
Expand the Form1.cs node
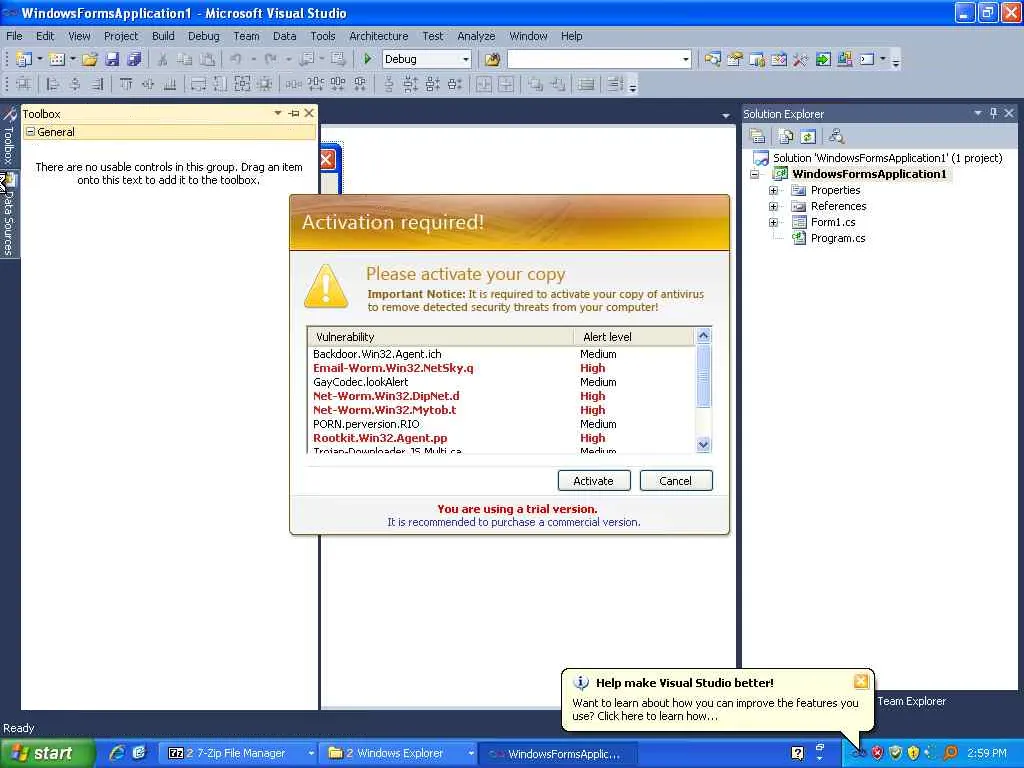tap(773, 223)
